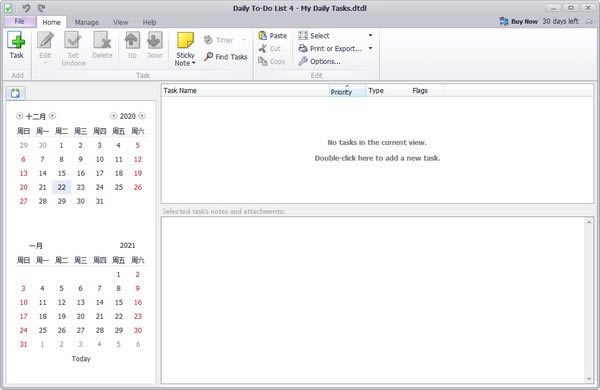Select December 22 in calendar

(62, 187)
